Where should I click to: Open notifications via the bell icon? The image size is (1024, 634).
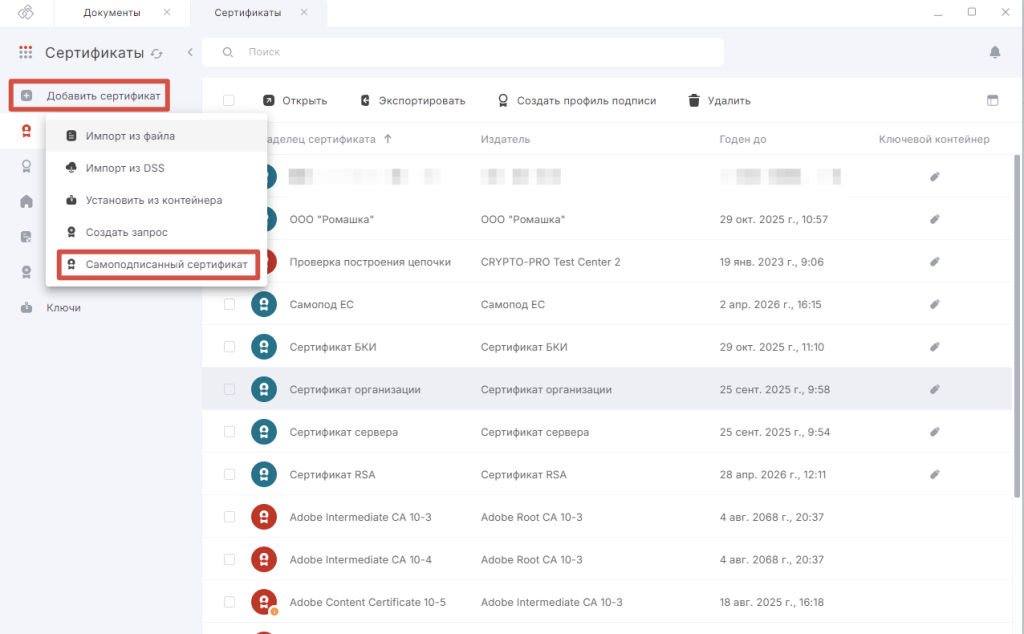click(x=995, y=52)
